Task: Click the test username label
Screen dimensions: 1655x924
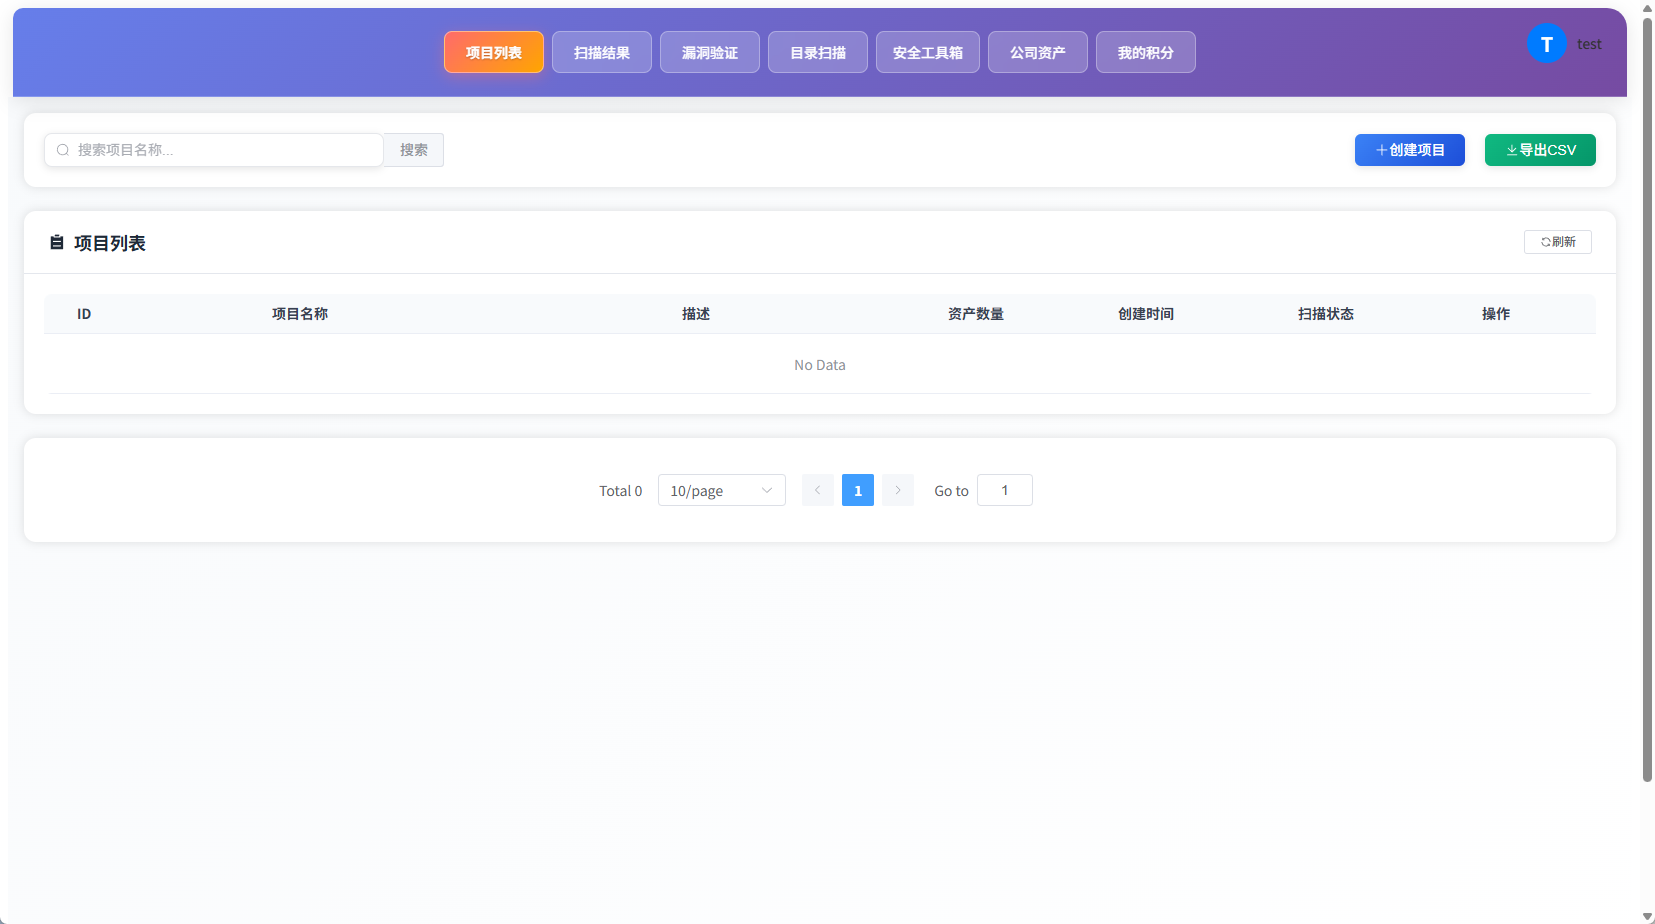Action: click(x=1589, y=44)
